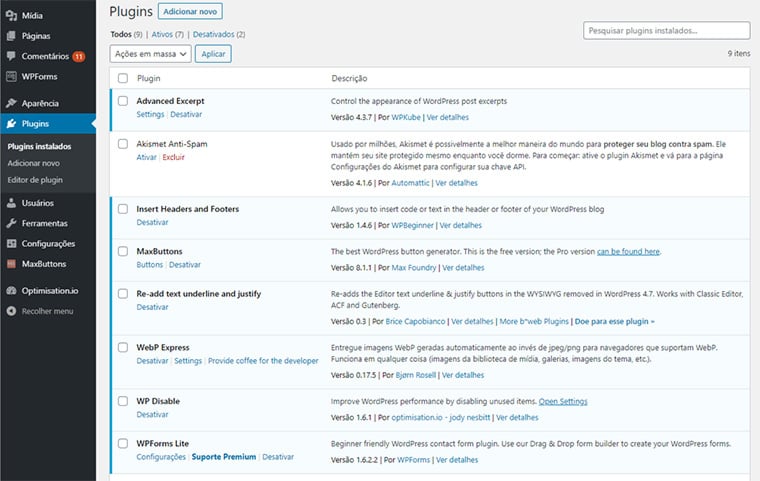Click 'Doe para esse plugin' link

(614, 321)
